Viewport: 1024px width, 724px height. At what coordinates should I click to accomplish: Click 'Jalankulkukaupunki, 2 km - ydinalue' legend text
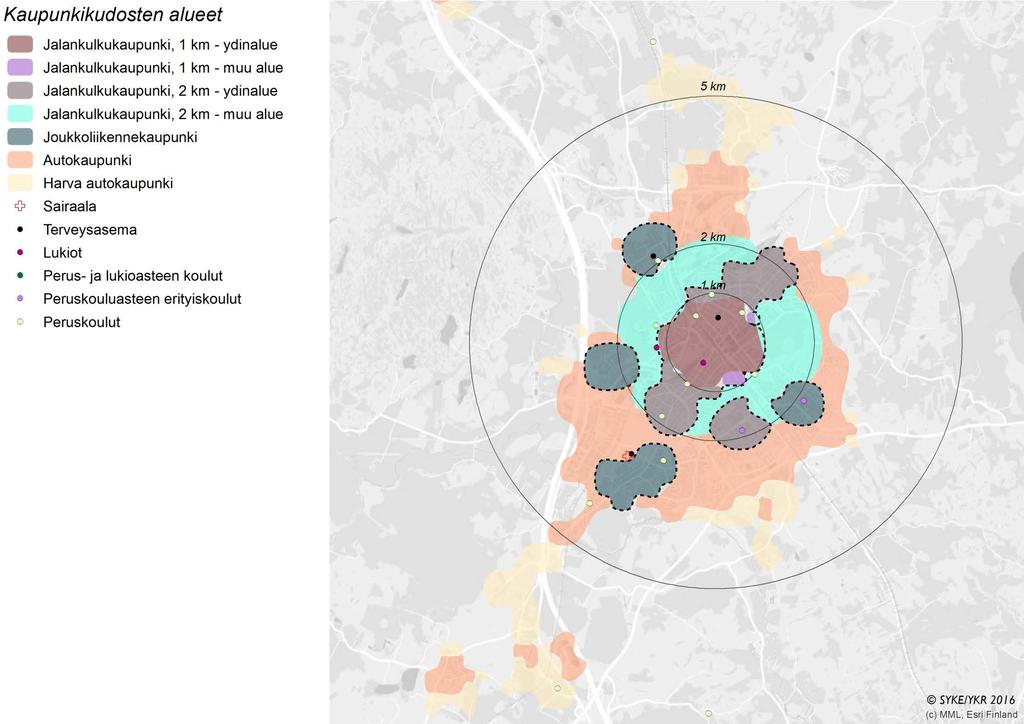(160, 91)
